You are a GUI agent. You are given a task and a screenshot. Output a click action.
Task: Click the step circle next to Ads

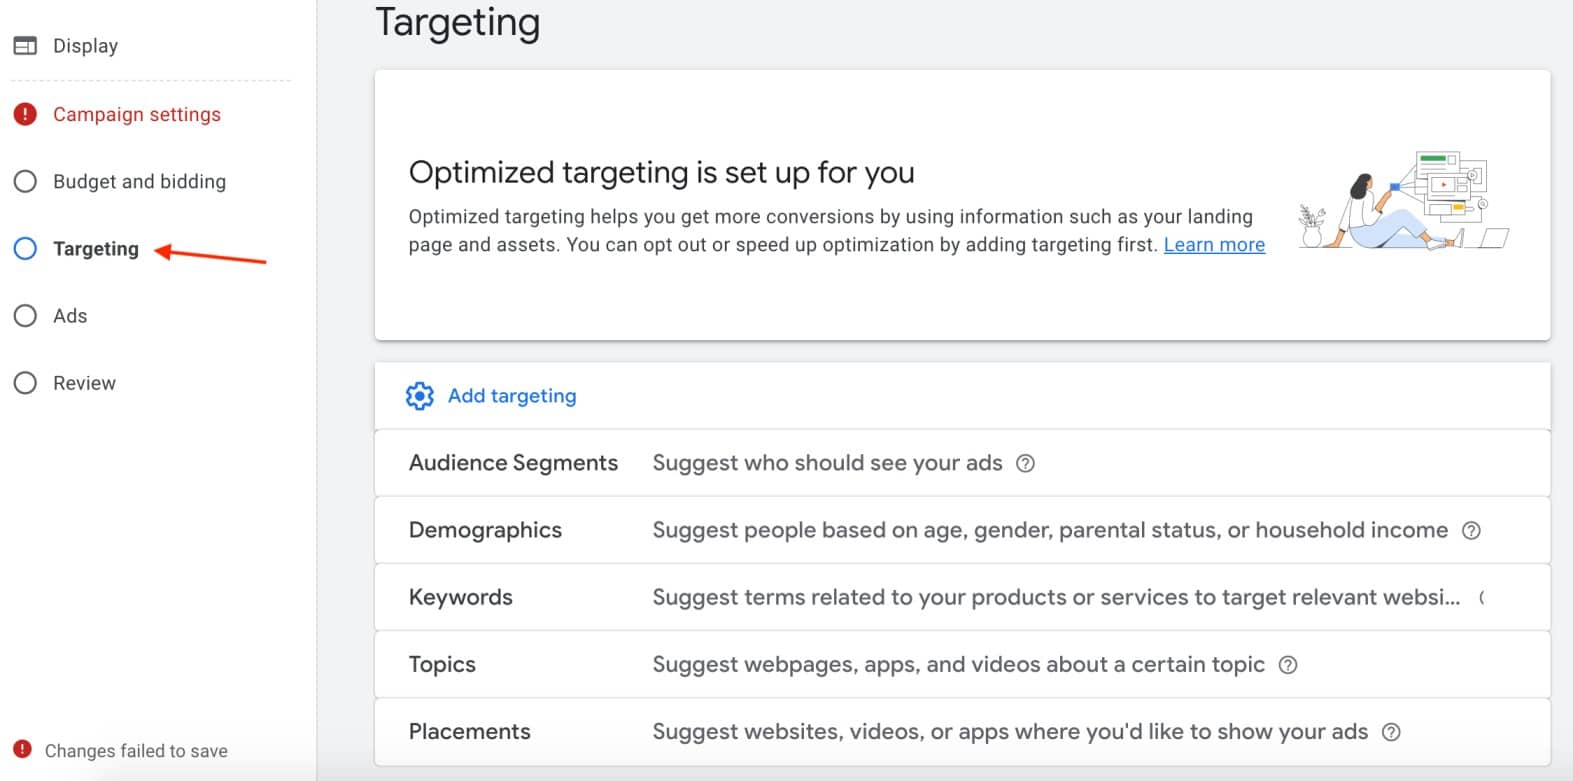[x=25, y=316]
